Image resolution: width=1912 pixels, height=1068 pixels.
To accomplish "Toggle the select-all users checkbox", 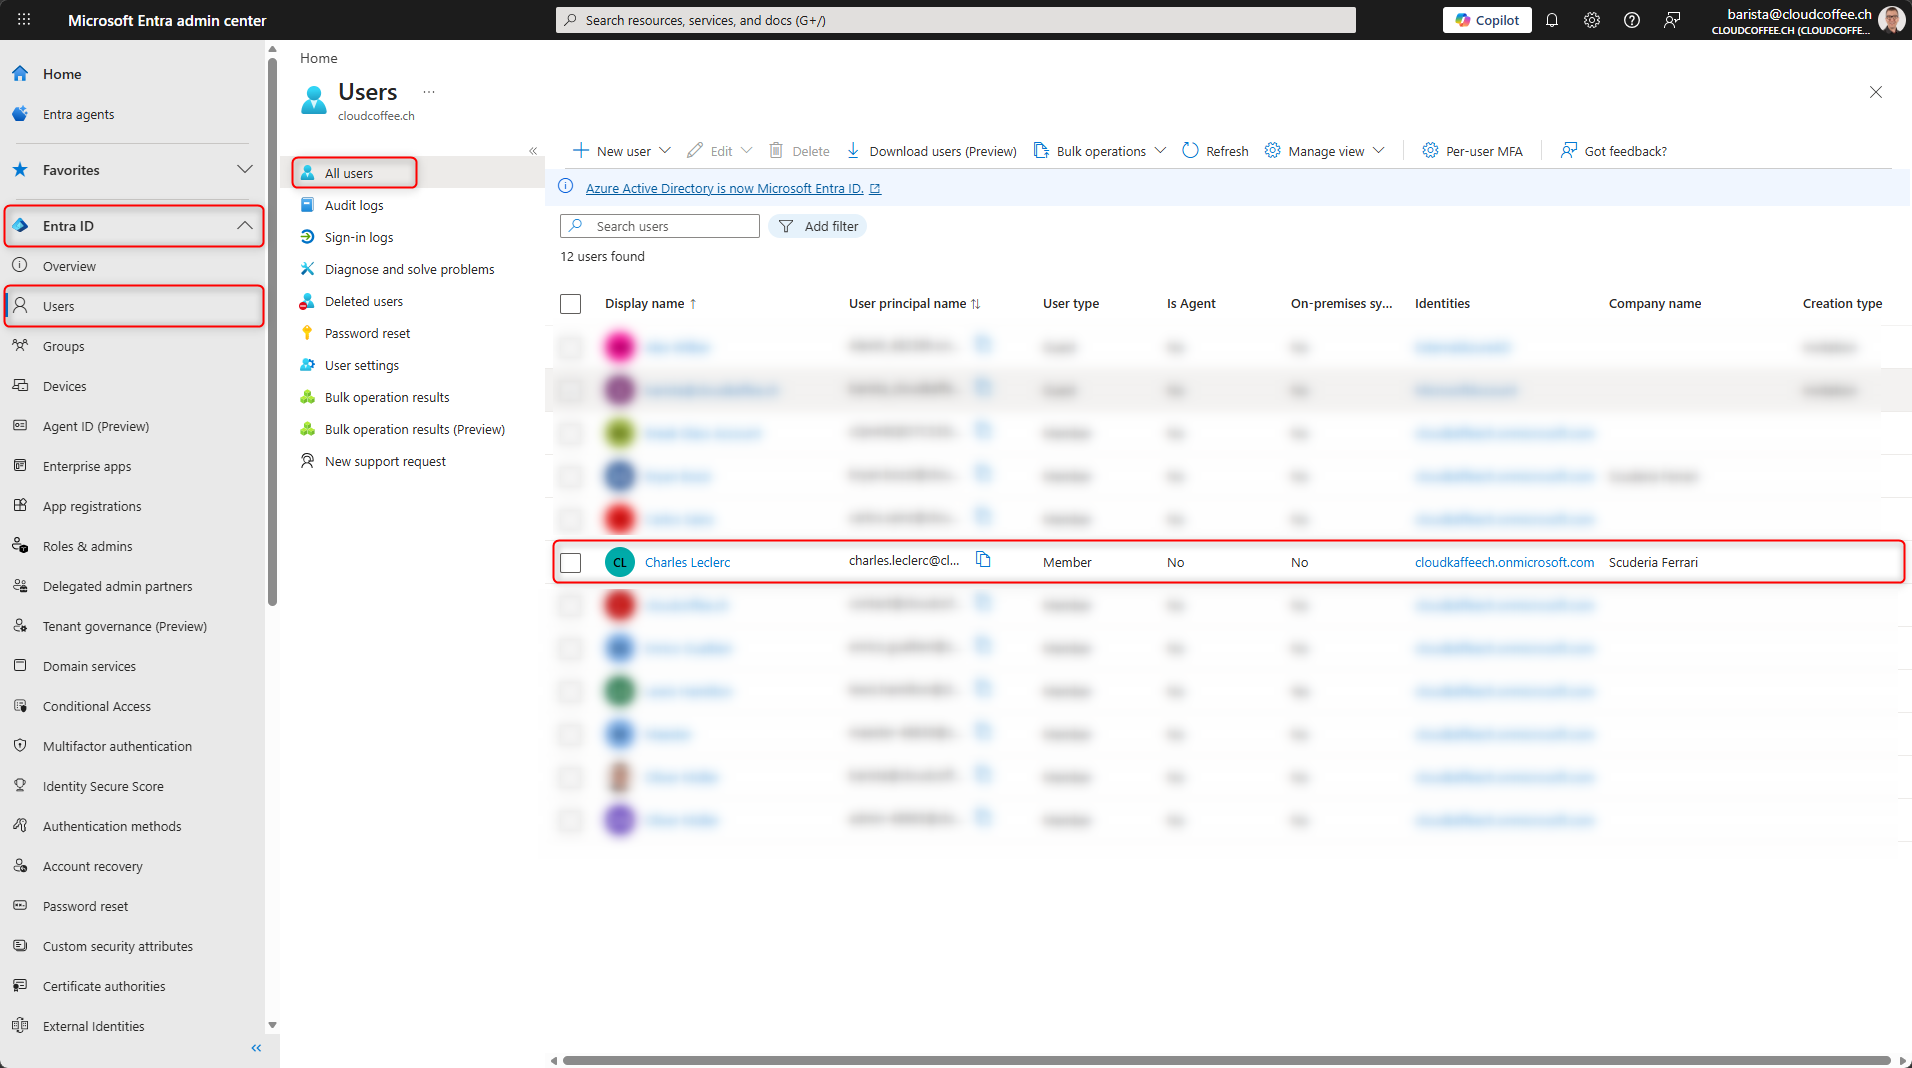I will point(571,304).
